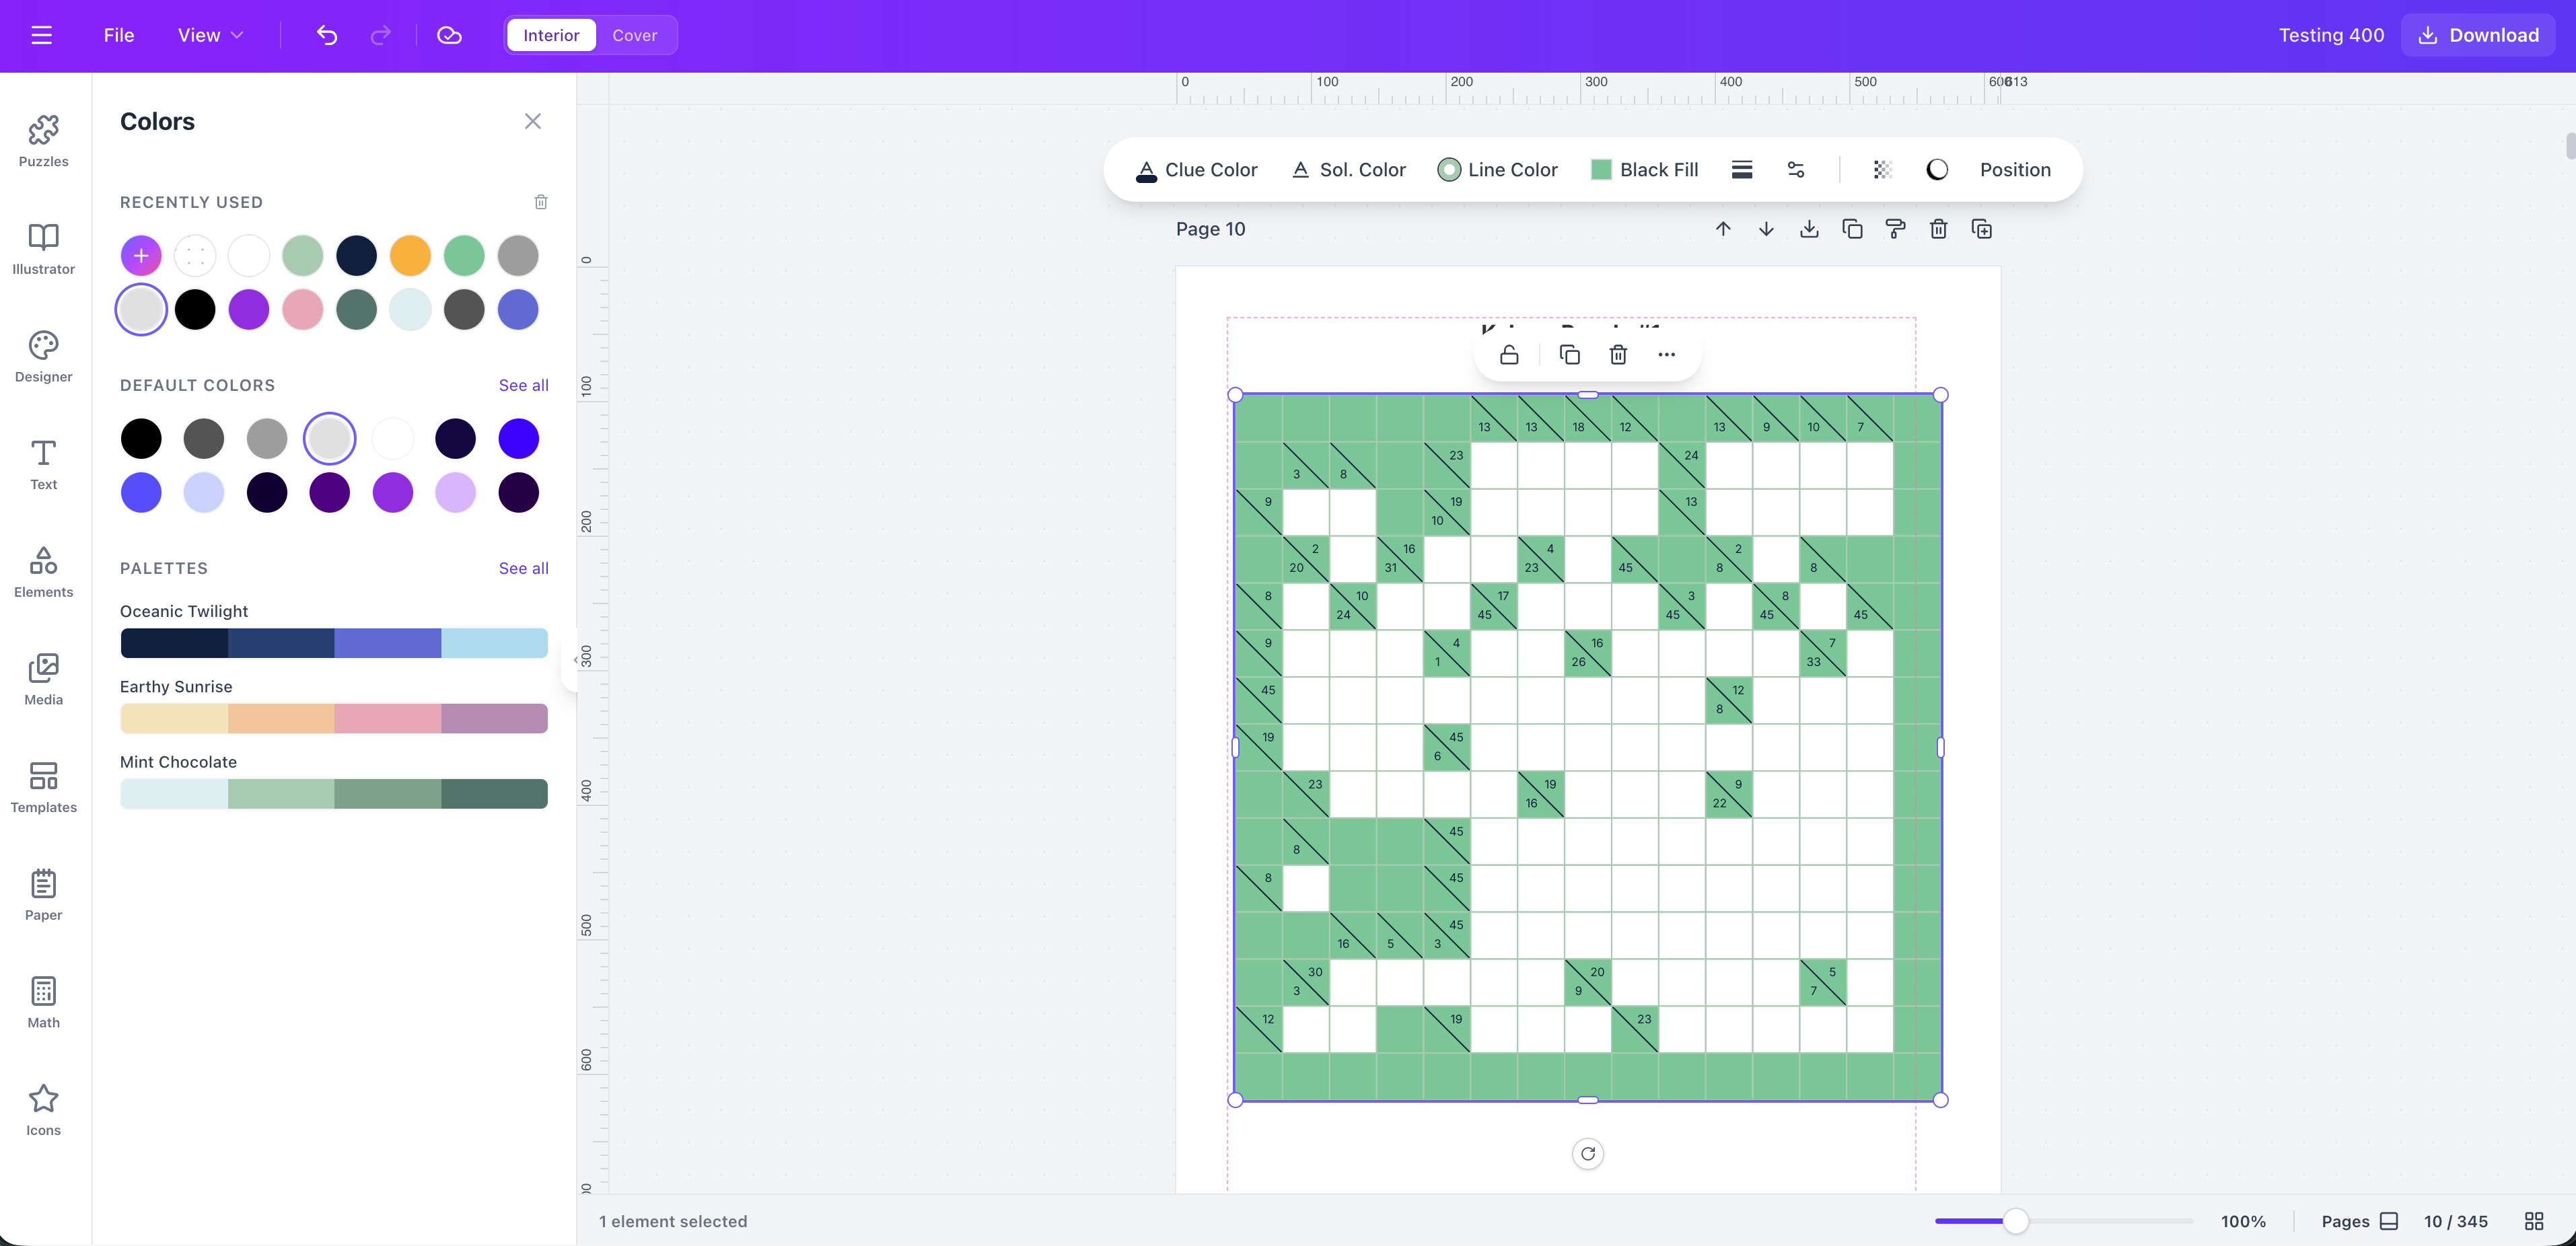The width and height of the screenshot is (2576, 1246).
Task: Pick the orange recently used swatch
Action: click(410, 256)
